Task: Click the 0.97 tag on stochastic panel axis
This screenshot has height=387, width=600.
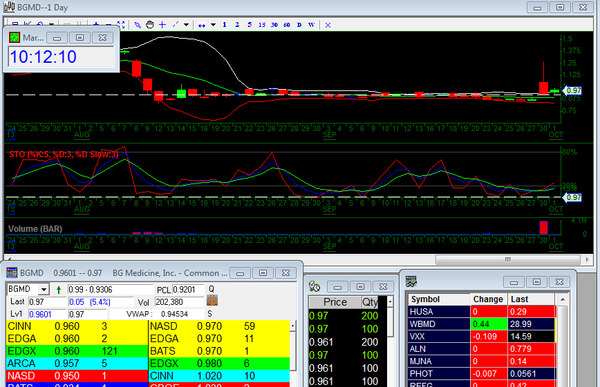Action: [572, 198]
